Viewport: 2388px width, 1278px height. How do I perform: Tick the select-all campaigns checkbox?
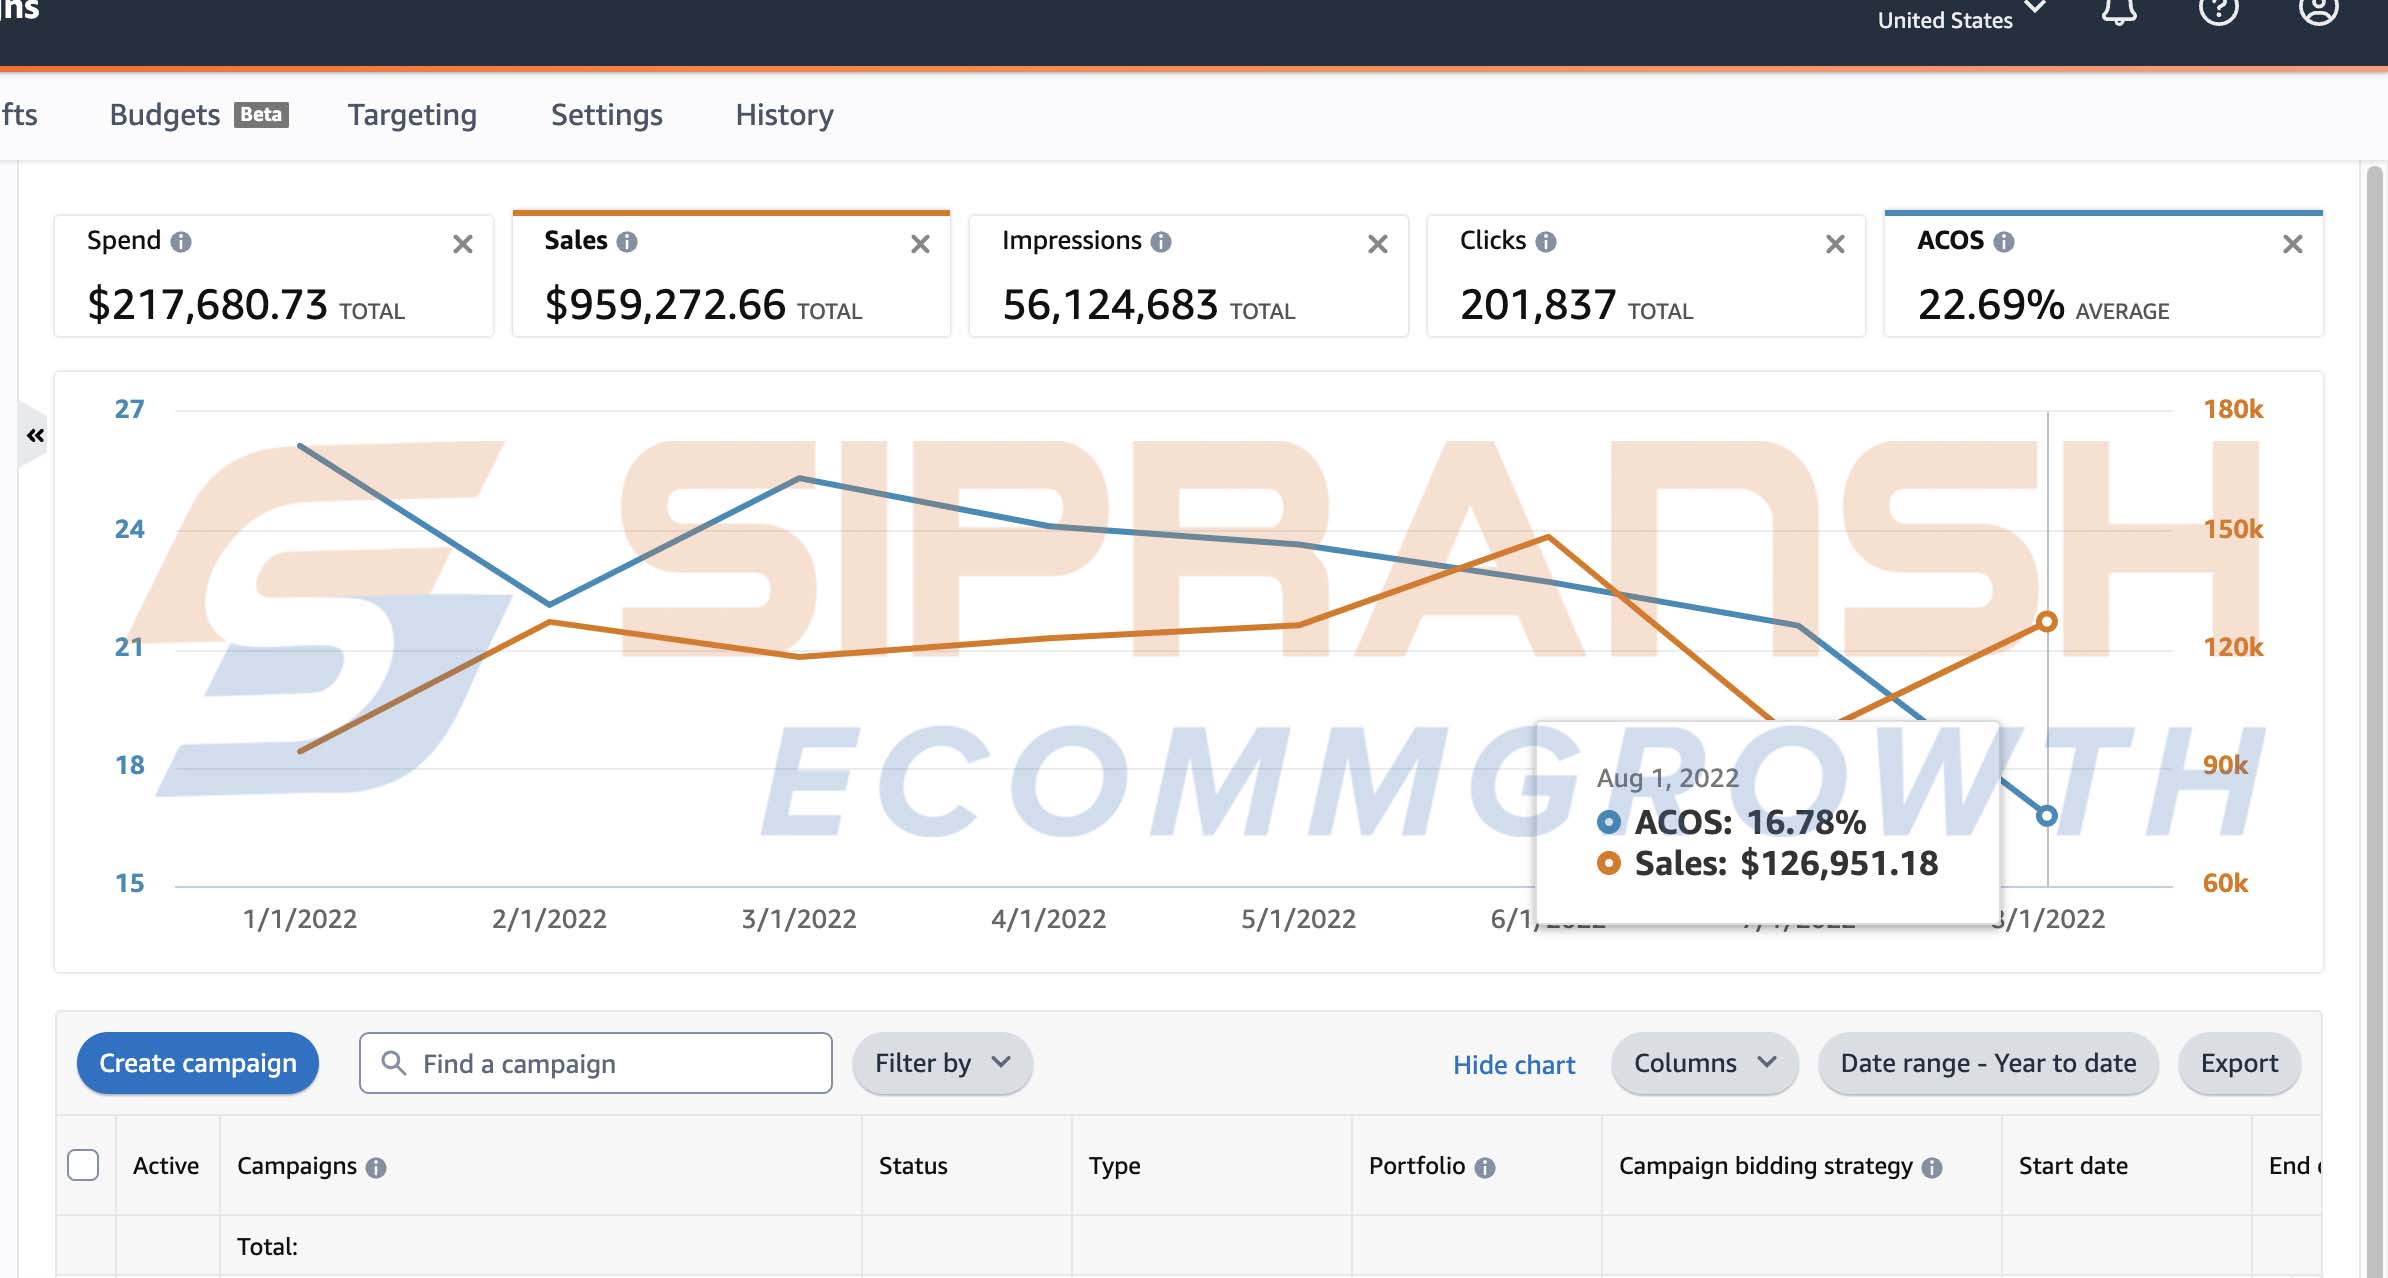[83, 1165]
